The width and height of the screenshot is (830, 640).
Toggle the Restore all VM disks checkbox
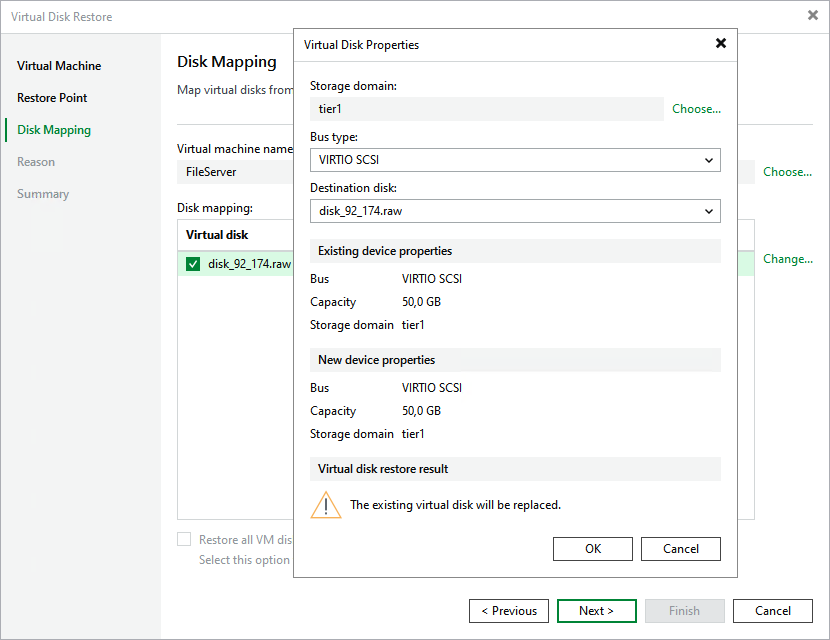[x=184, y=539]
